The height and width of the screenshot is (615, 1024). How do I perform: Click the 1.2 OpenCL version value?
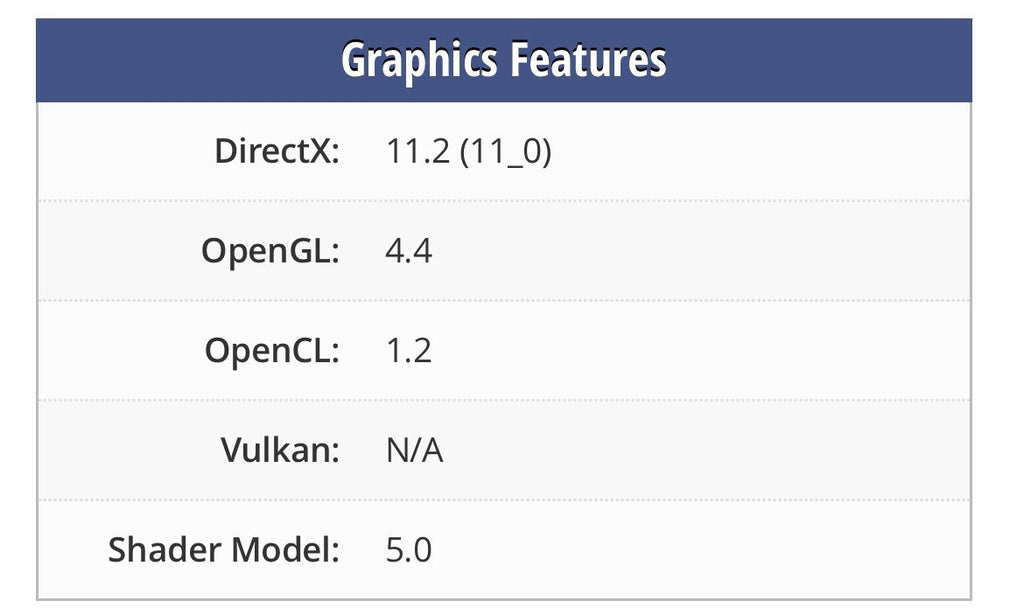[x=408, y=351]
